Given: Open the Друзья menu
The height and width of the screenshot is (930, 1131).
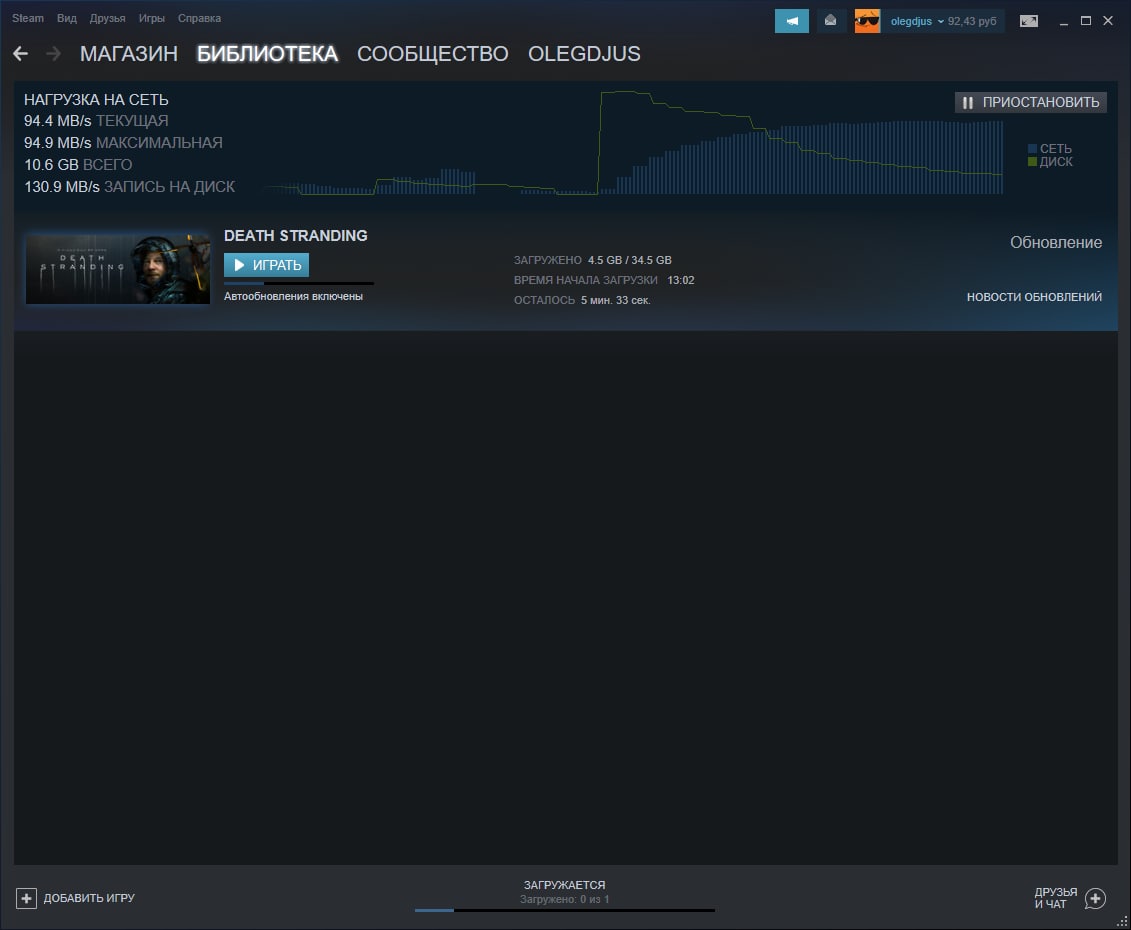Looking at the screenshot, I should [107, 18].
